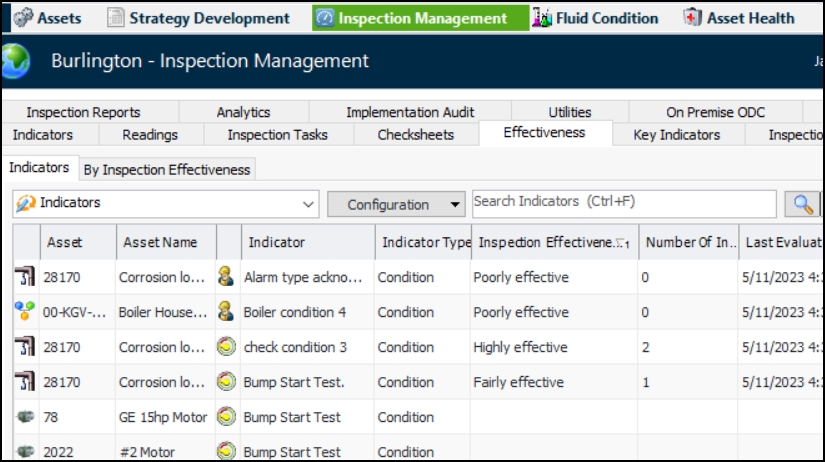Open the Checksheets tab
This screenshot has height=462, width=825.
415,135
